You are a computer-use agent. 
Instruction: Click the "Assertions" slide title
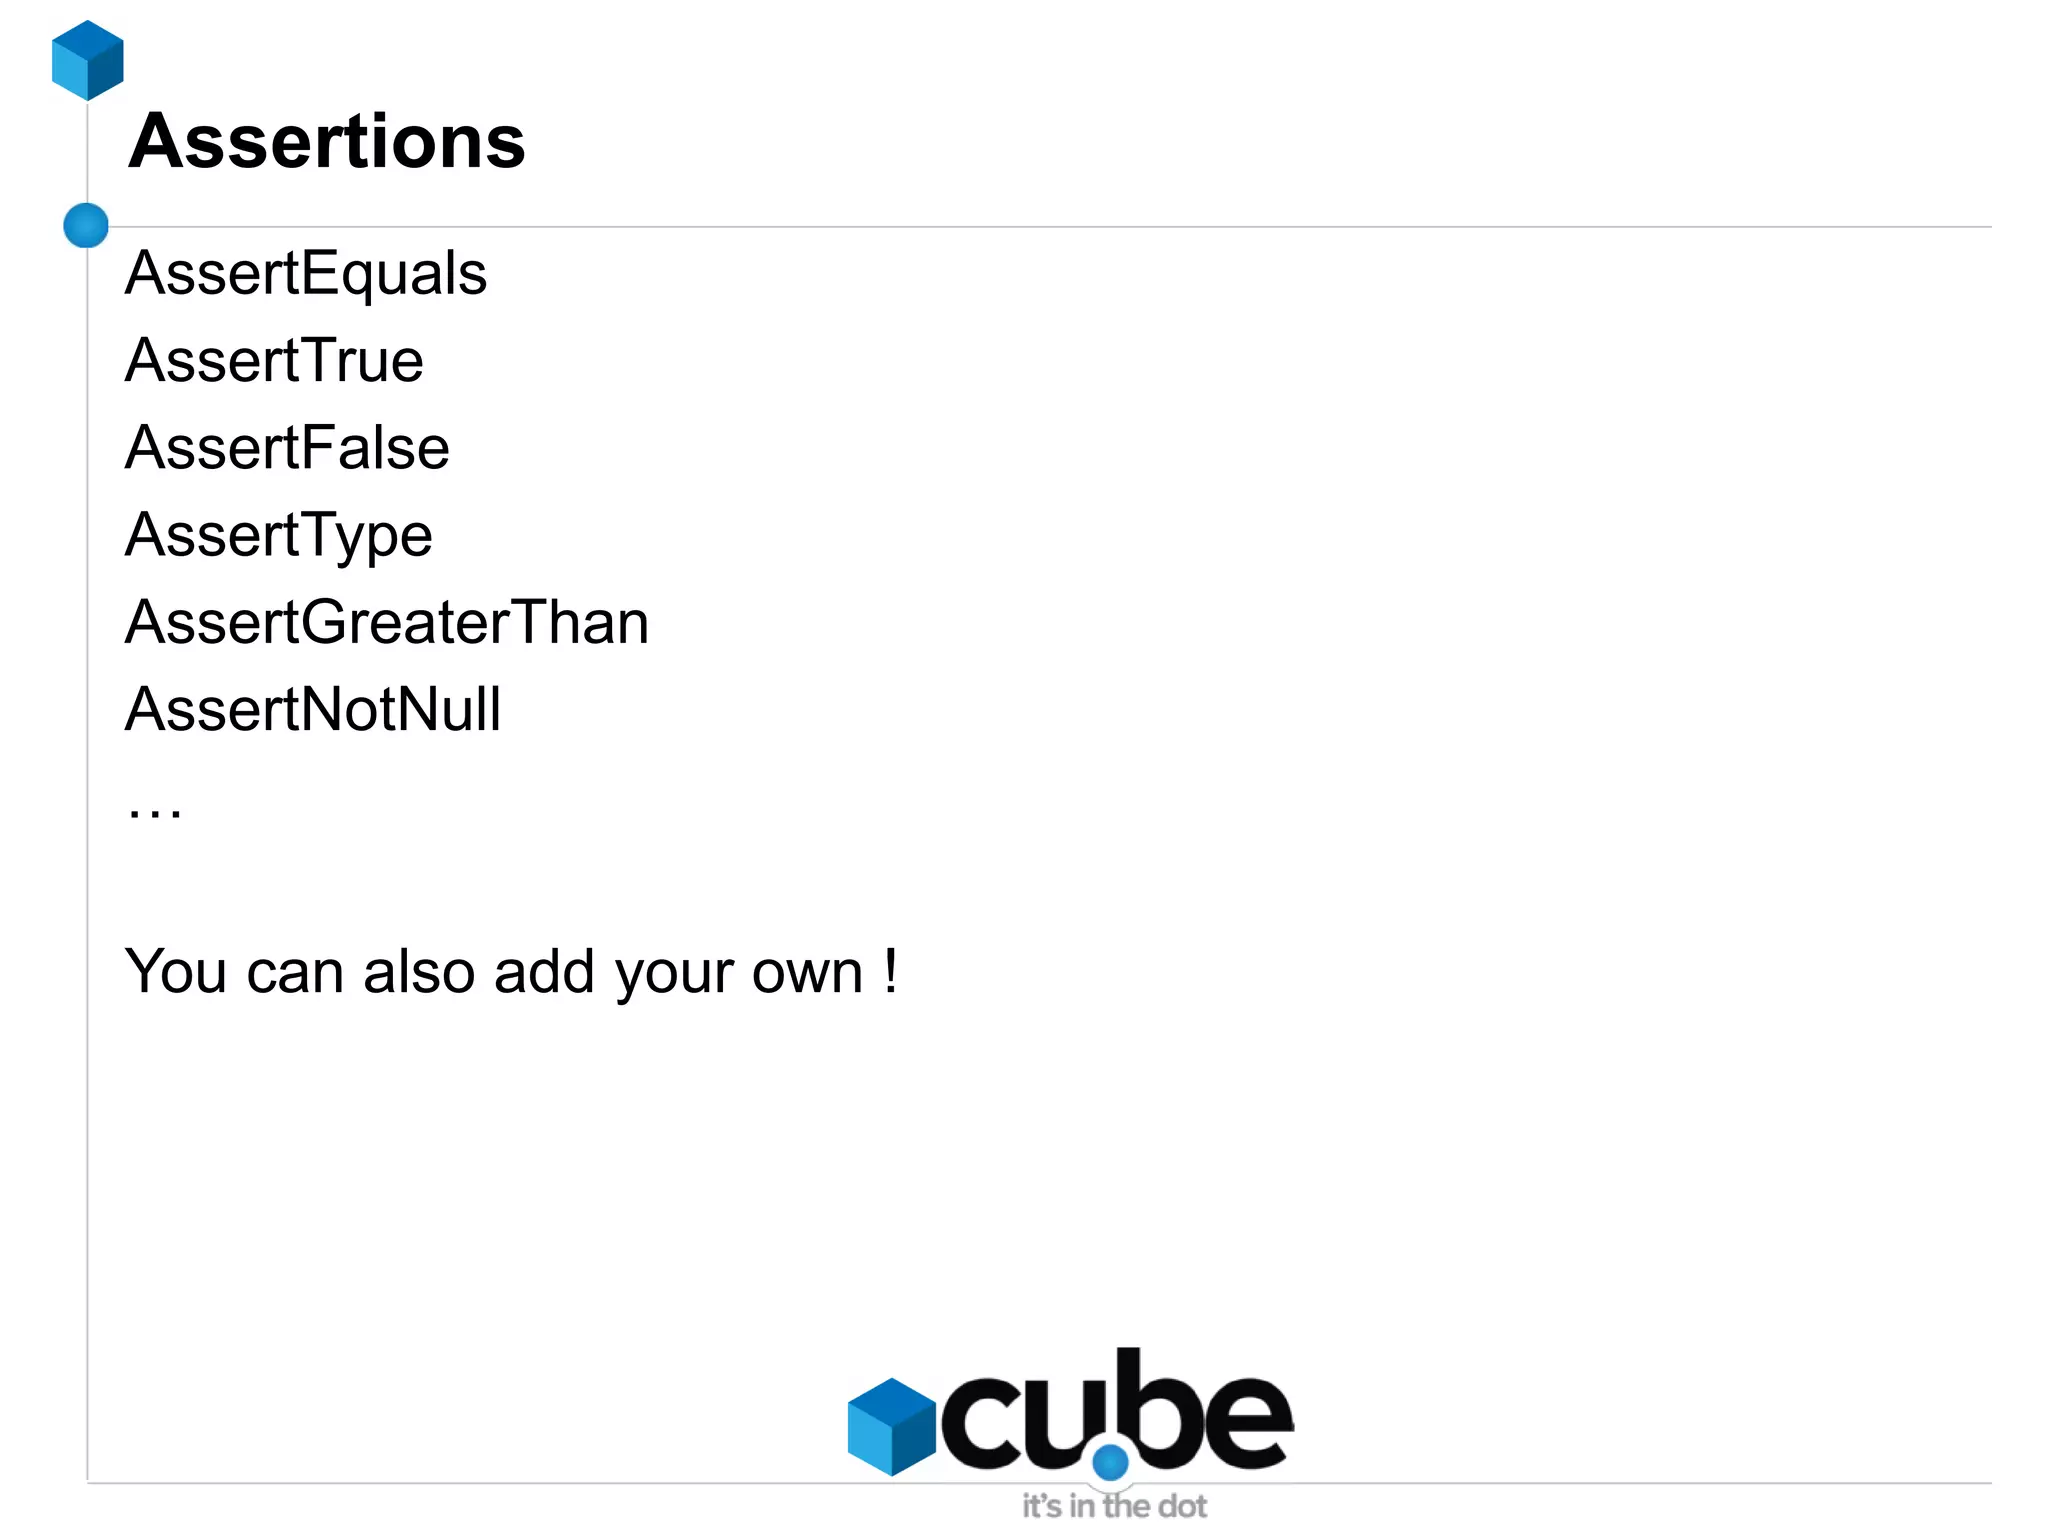click(326, 141)
